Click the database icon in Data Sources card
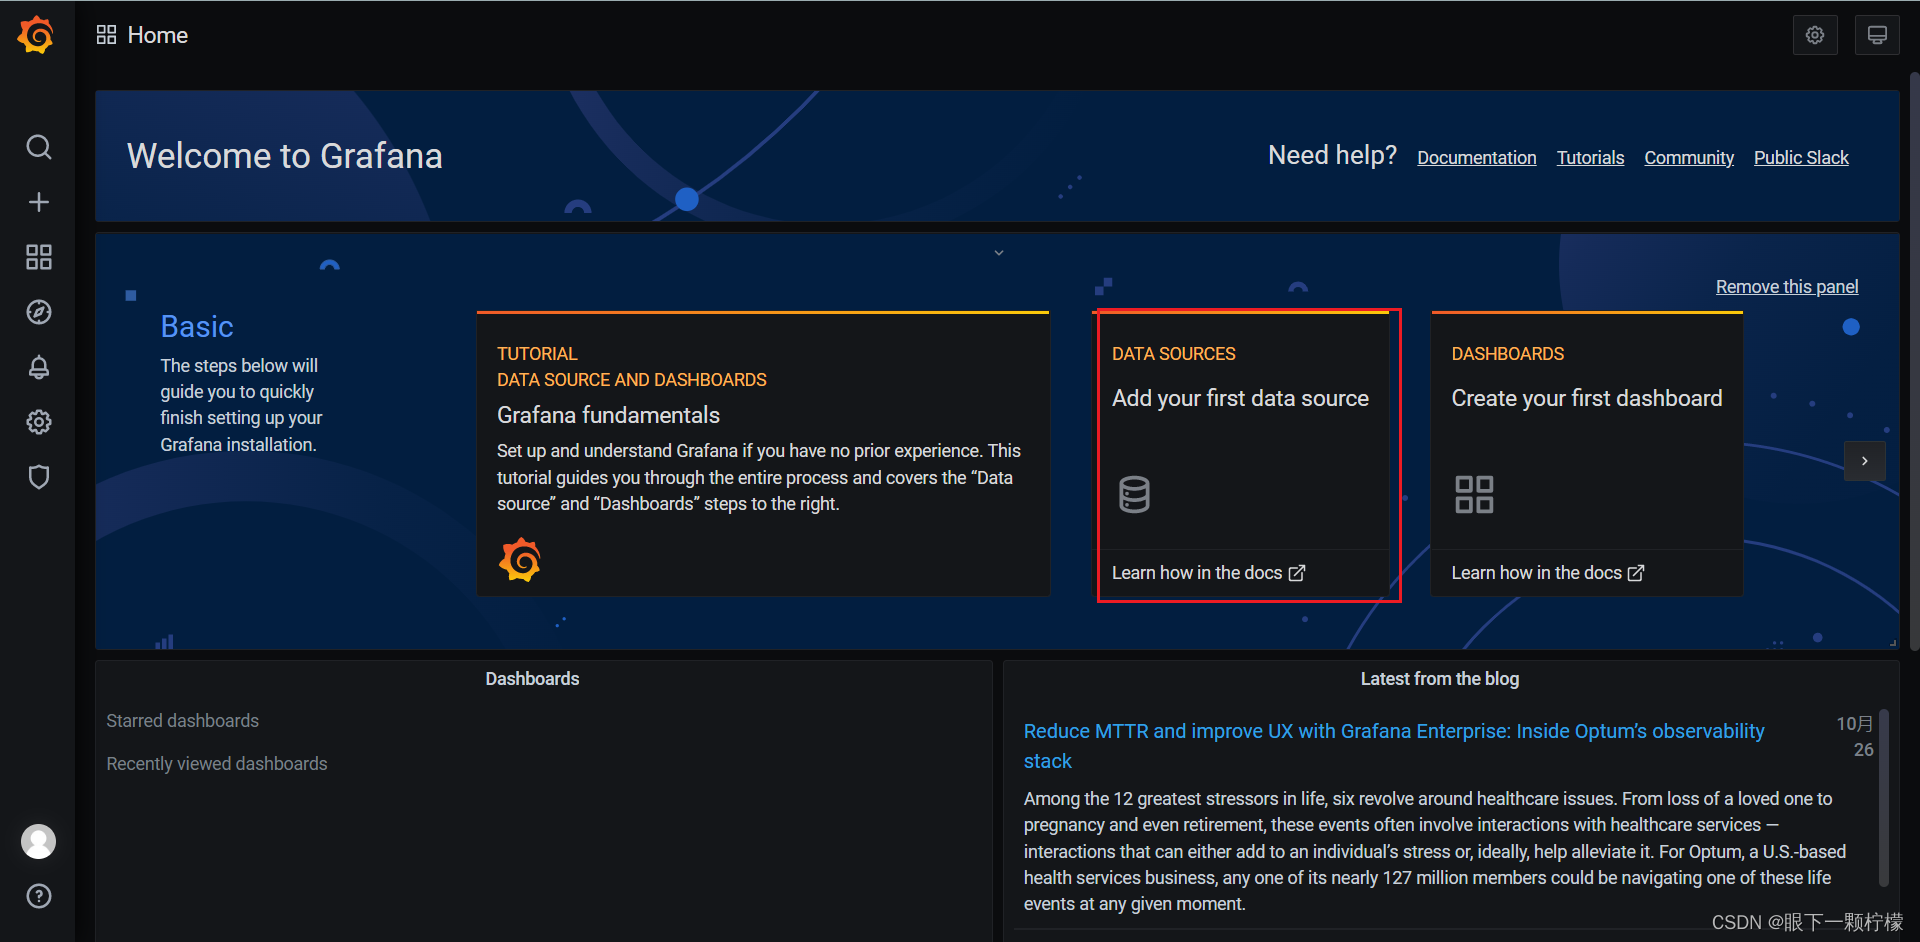 click(1134, 494)
